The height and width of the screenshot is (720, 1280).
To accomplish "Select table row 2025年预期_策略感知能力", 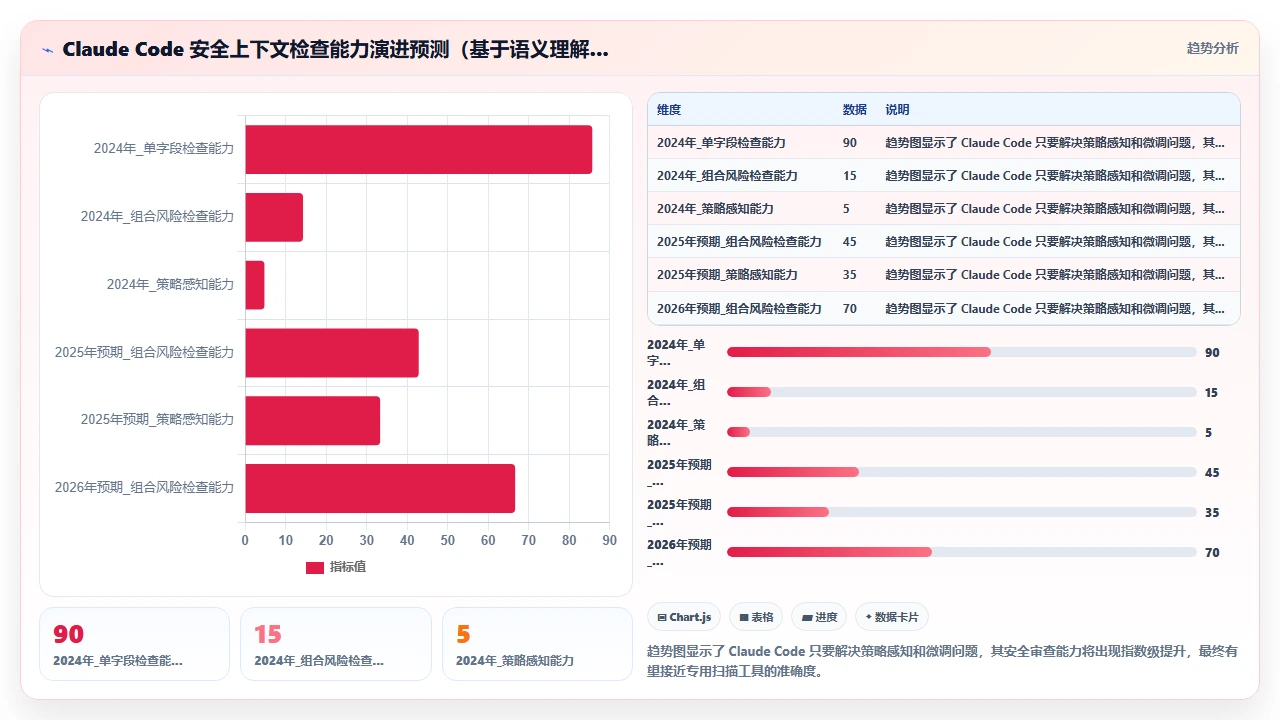I will 944,274.
